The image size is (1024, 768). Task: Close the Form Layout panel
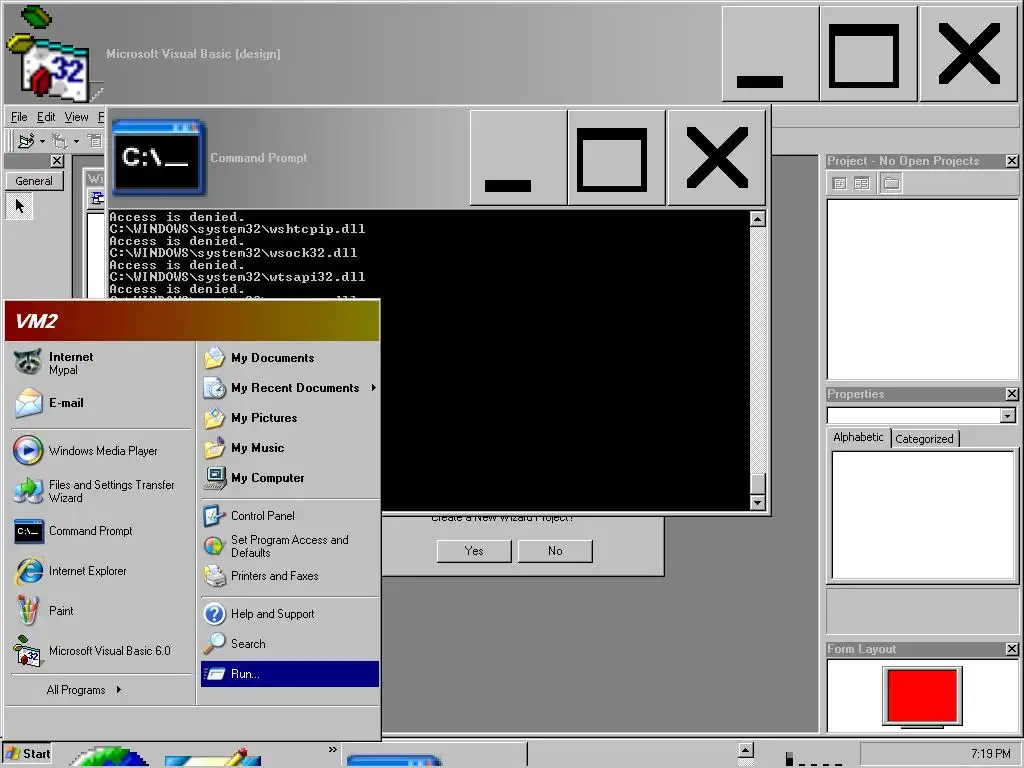(1012, 648)
